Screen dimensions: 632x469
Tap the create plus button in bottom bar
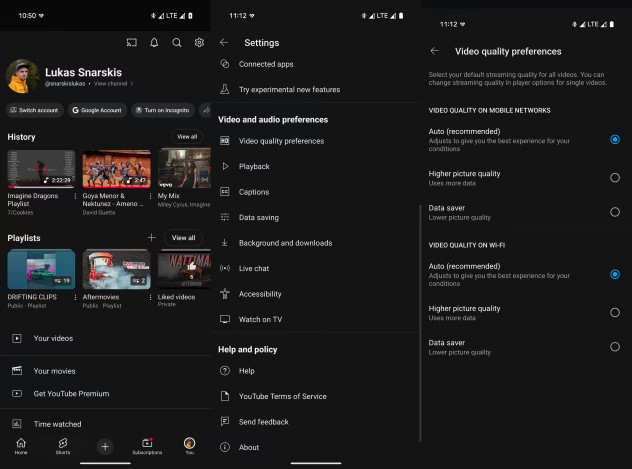click(x=105, y=446)
